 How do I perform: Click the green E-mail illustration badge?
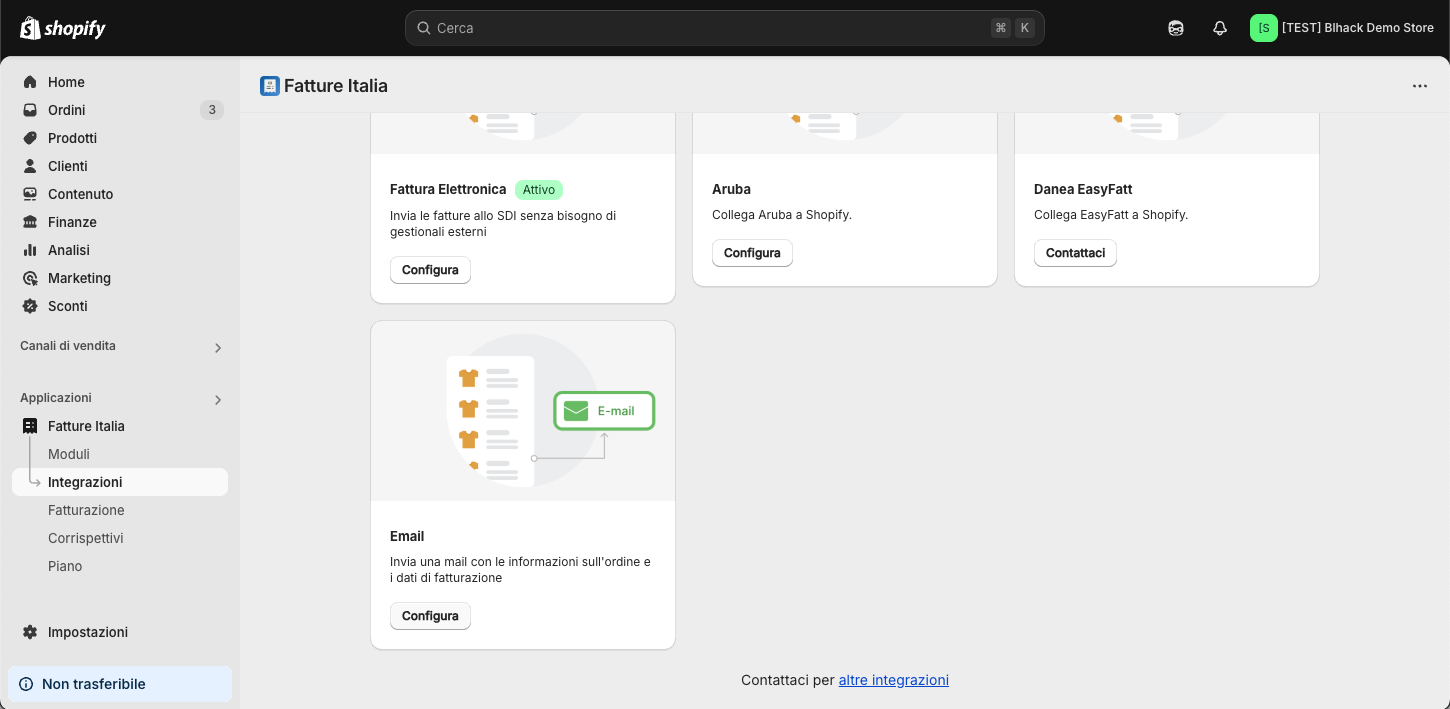(x=604, y=411)
